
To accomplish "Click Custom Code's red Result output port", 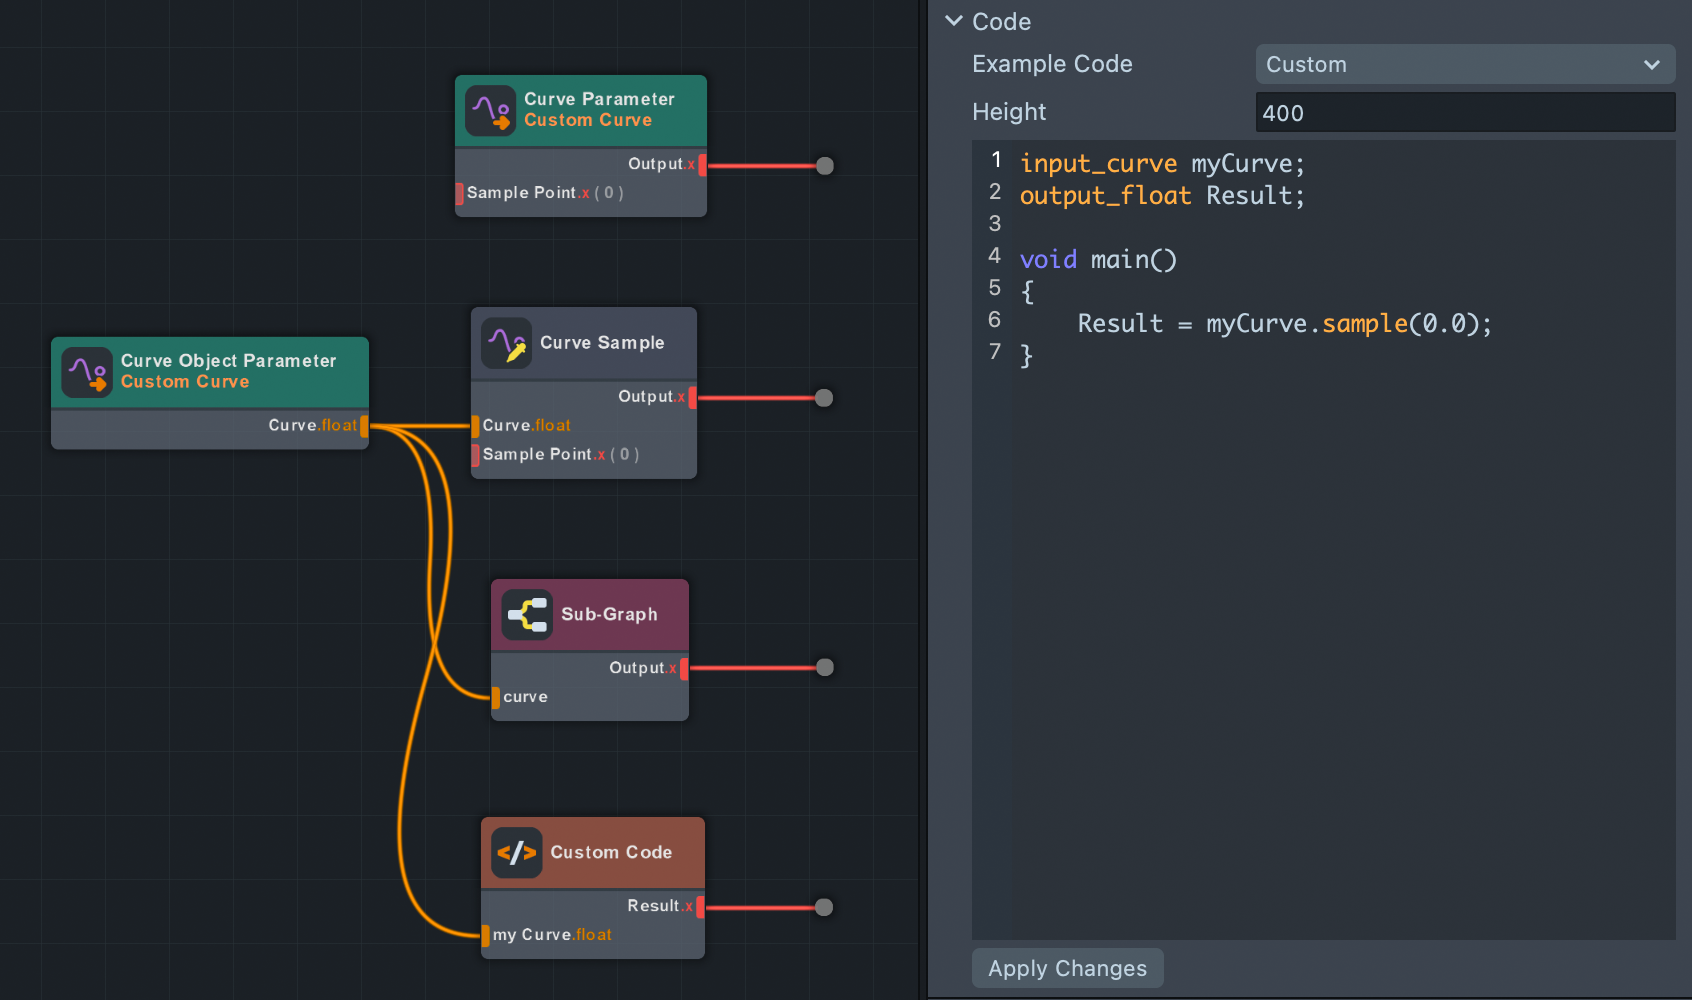I will click(700, 907).
